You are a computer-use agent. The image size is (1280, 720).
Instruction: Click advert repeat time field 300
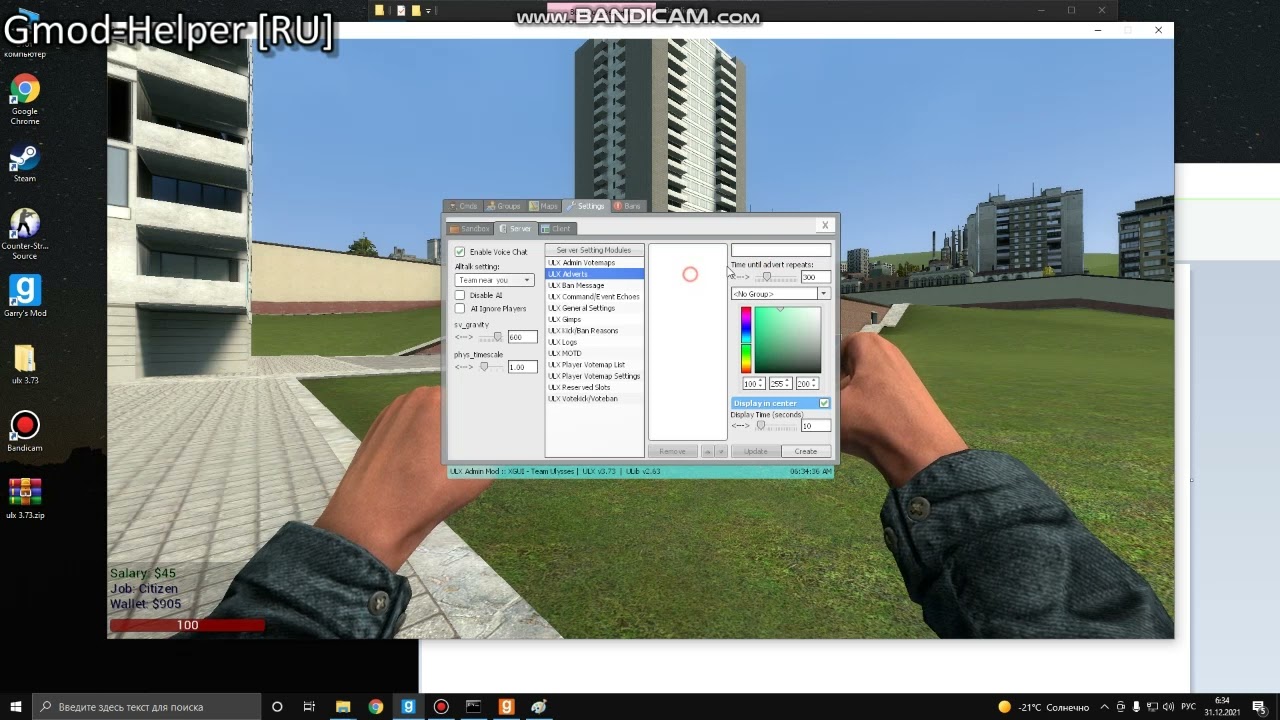(815, 277)
